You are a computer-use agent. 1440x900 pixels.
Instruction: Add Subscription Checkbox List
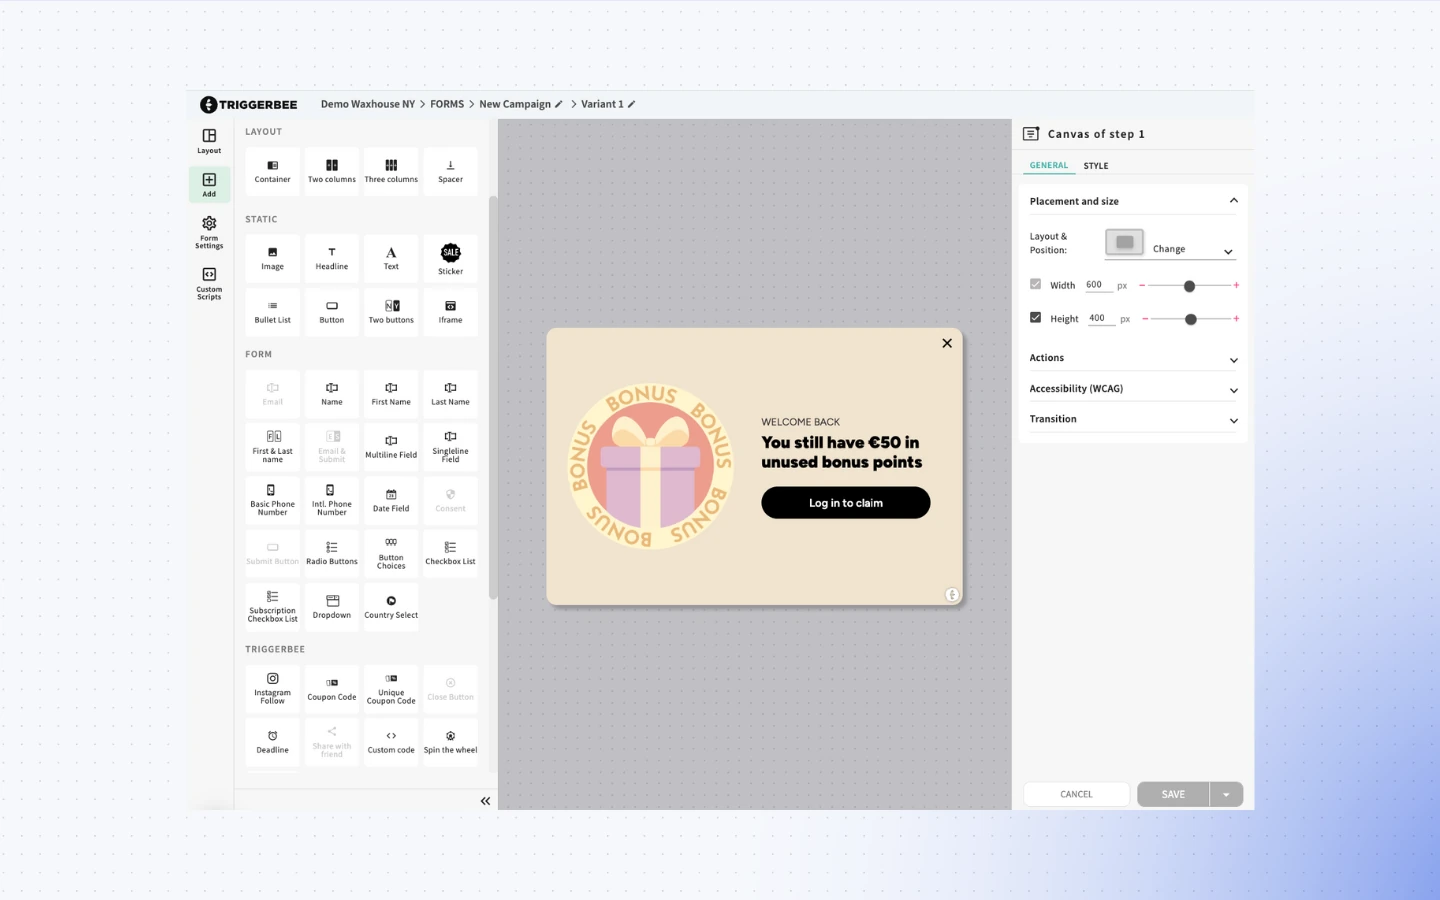click(272, 608)
